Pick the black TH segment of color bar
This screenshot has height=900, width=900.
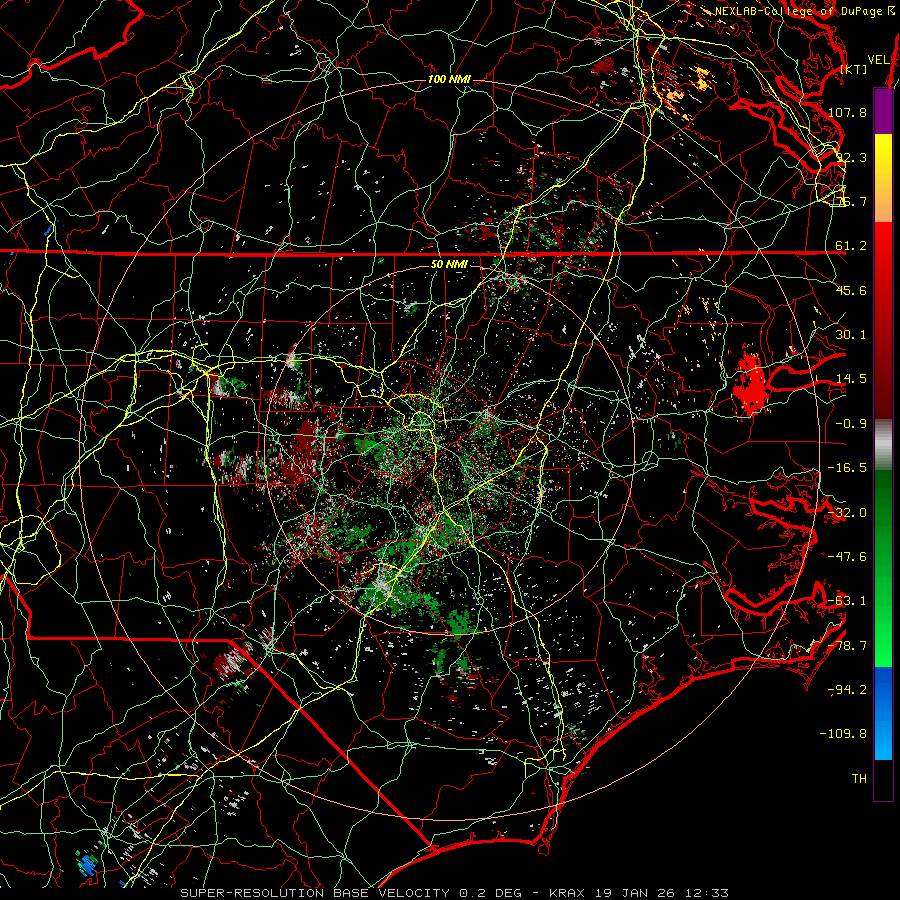coord(883,780)
